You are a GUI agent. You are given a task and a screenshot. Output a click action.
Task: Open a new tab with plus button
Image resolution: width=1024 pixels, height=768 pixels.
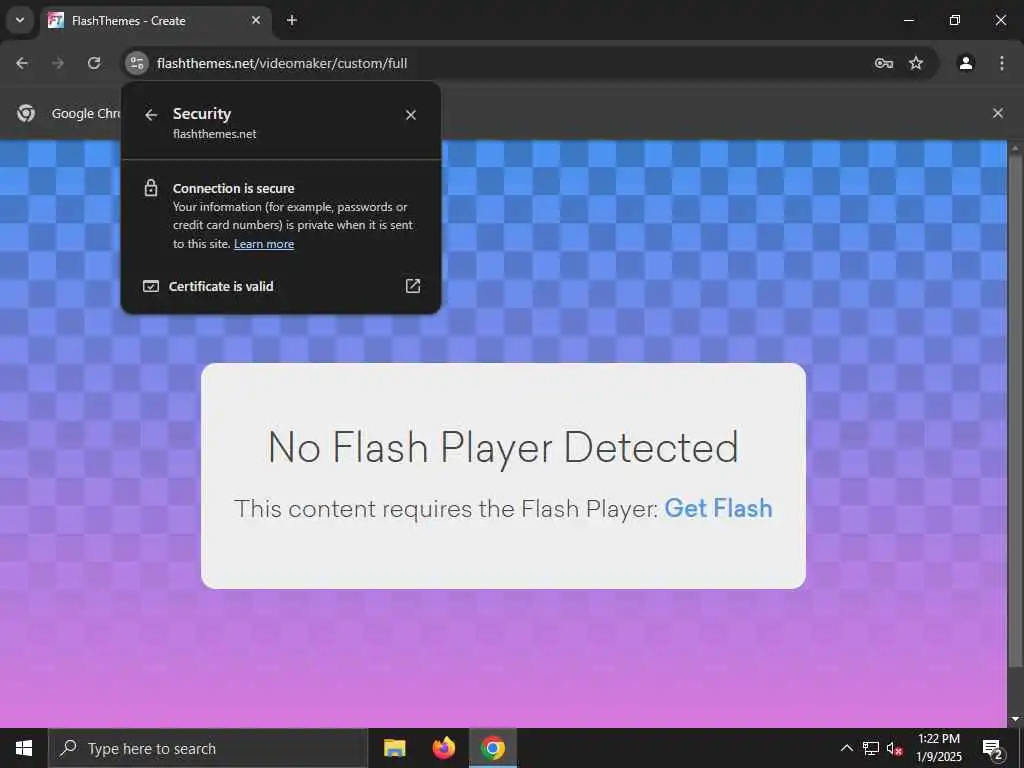click(292, 20)
